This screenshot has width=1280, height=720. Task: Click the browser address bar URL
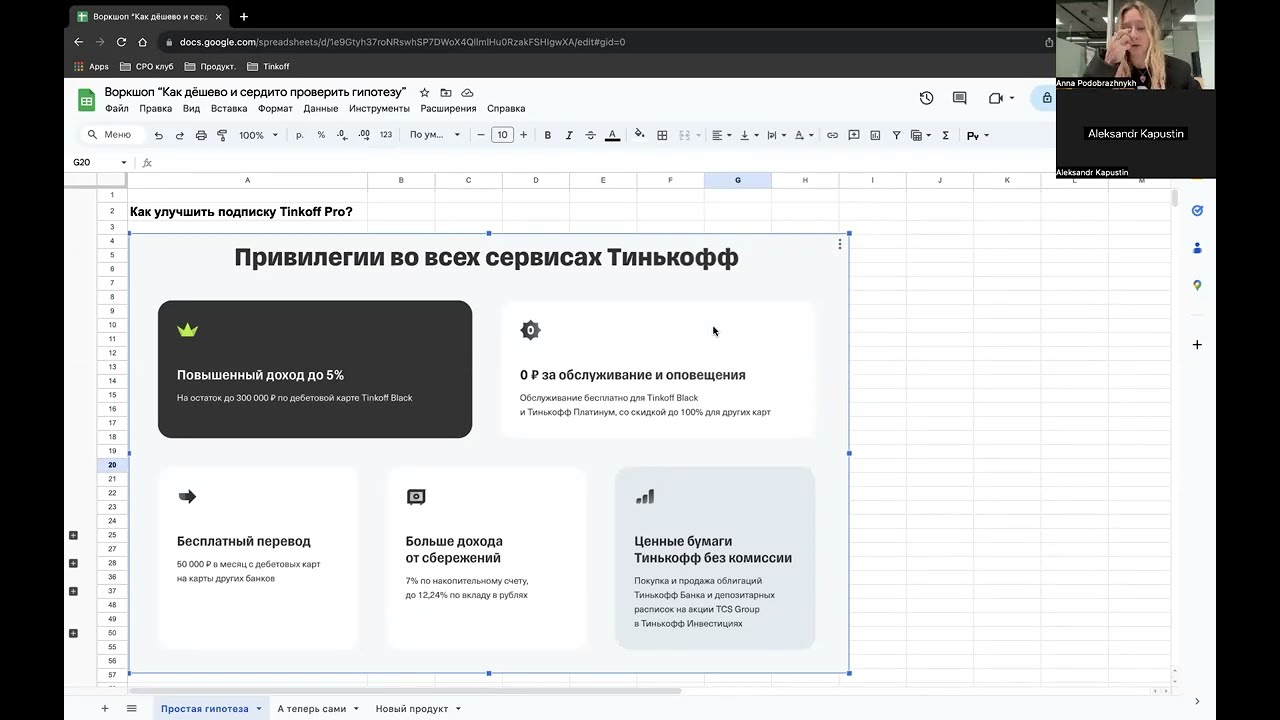tap(402, 42)
